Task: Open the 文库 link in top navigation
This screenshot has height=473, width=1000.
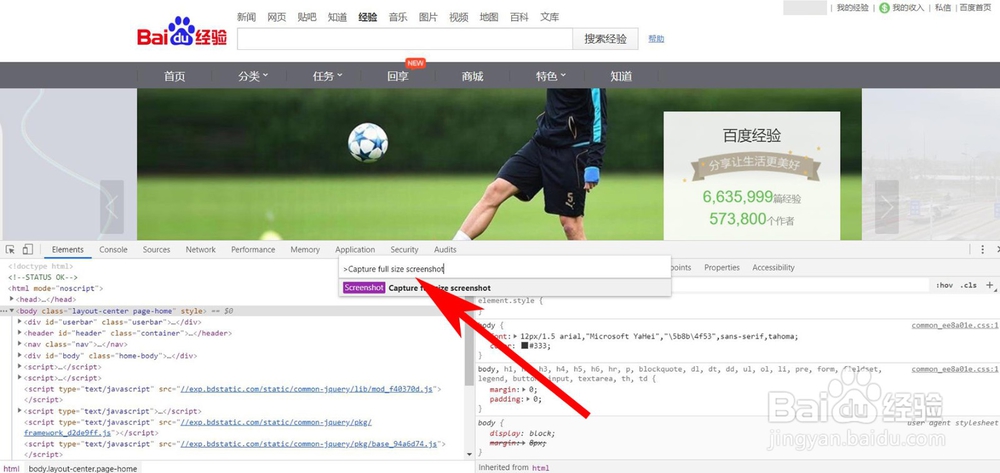Action: coord(550,17)
